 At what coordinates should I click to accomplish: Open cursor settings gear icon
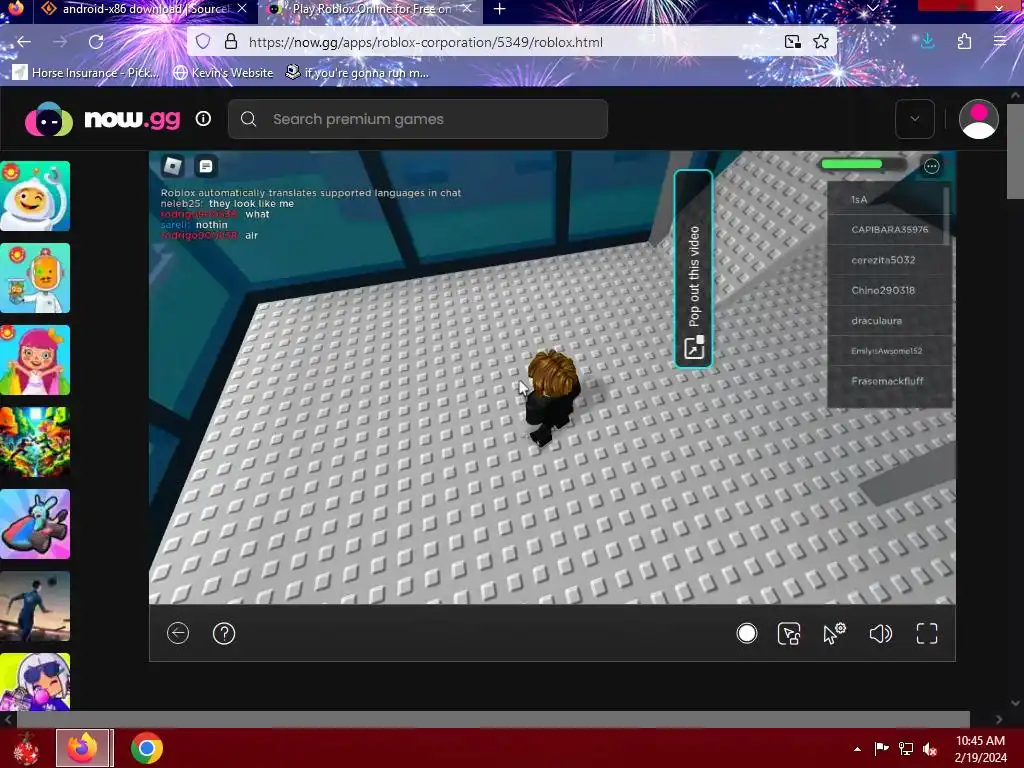tap(834, 633)
